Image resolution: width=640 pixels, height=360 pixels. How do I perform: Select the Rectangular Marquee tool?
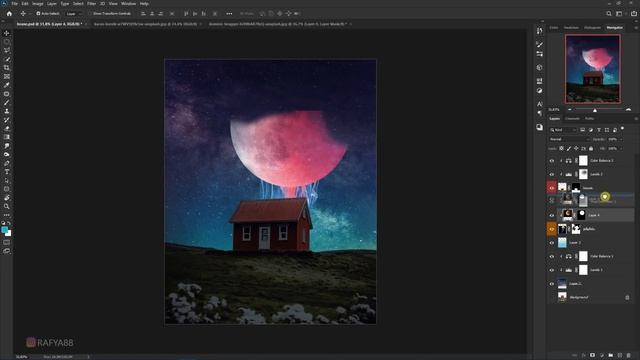(7, 42)
